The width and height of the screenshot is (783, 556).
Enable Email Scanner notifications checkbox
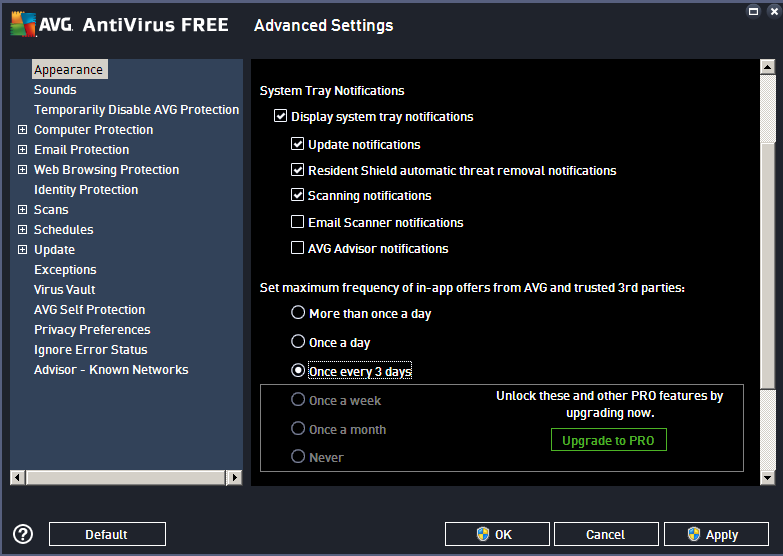[297, 222]
